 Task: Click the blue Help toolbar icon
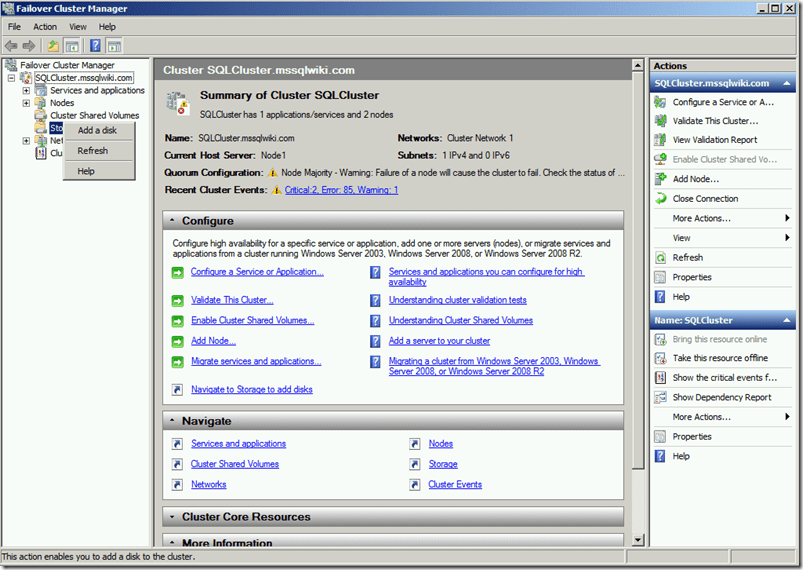click(x=95, y=45)
